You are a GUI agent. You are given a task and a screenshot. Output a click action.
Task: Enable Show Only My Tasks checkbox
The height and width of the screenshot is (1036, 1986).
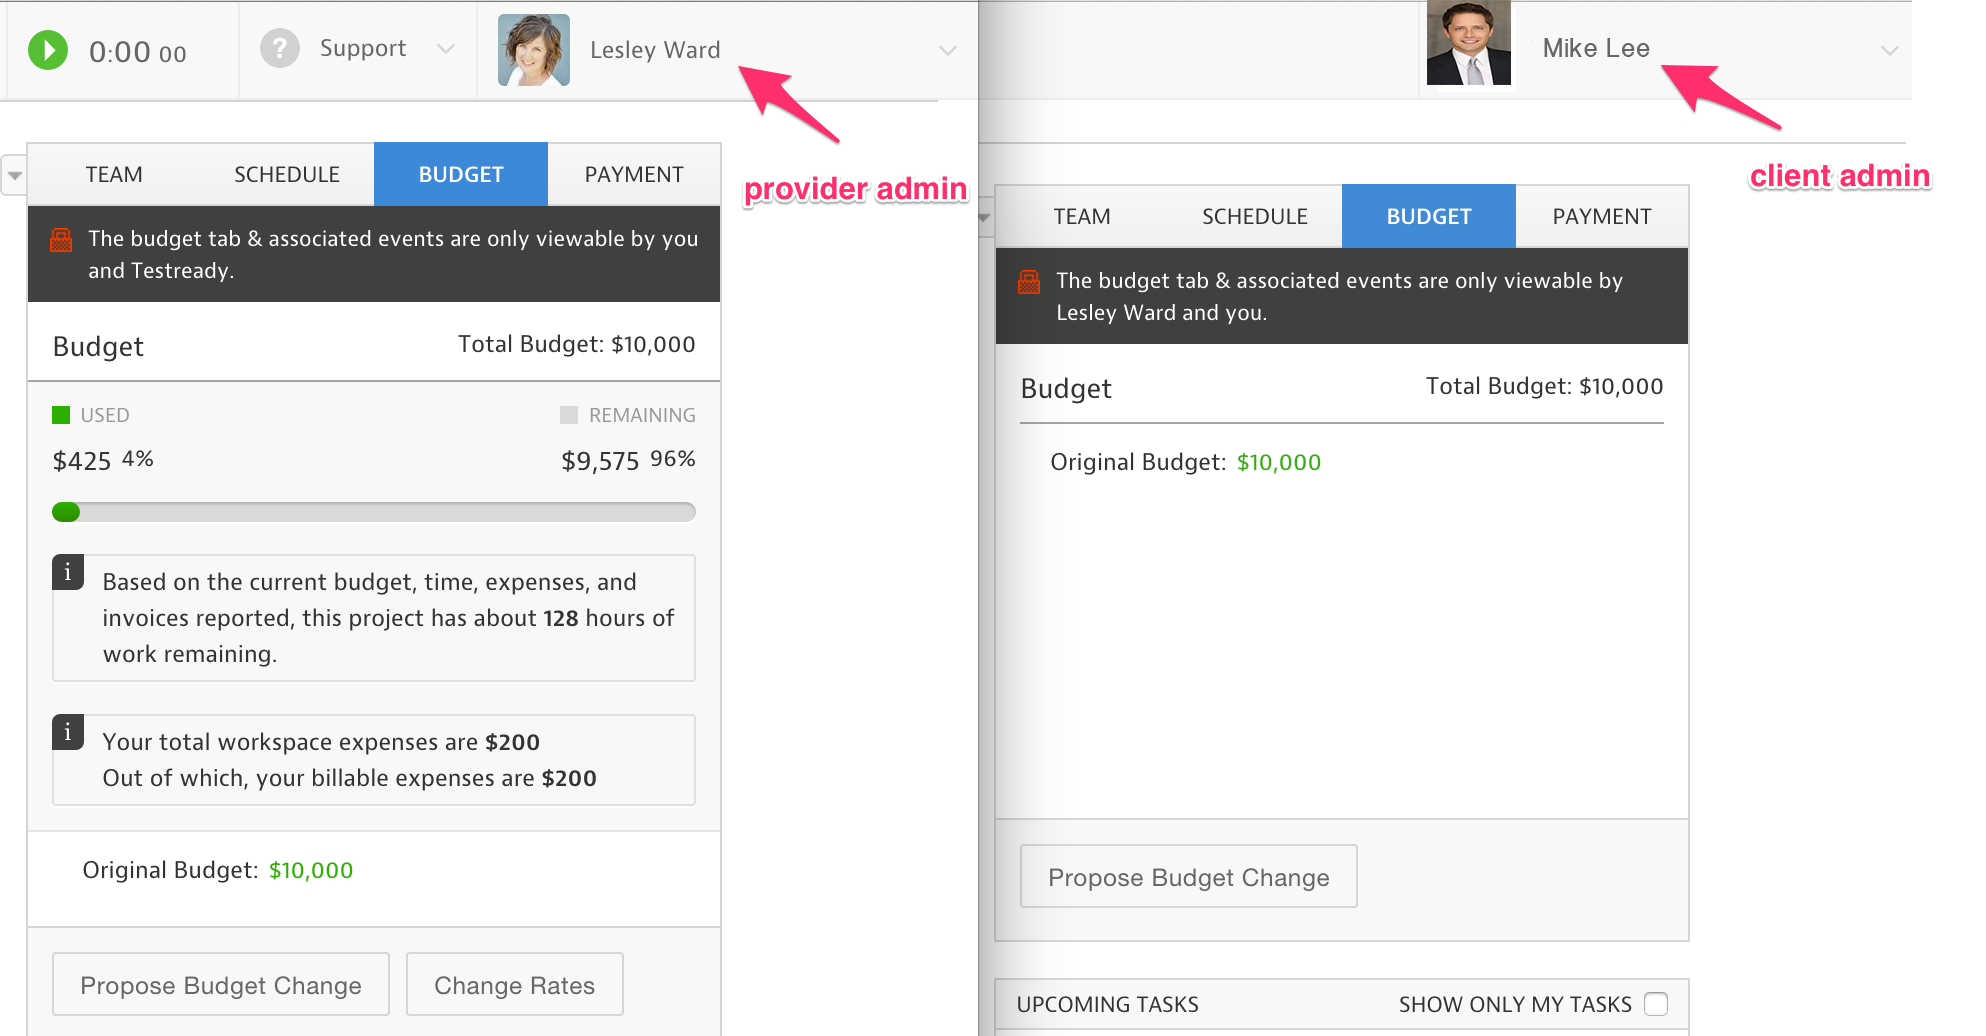pyautogui.click(x=1656, y=1004)
